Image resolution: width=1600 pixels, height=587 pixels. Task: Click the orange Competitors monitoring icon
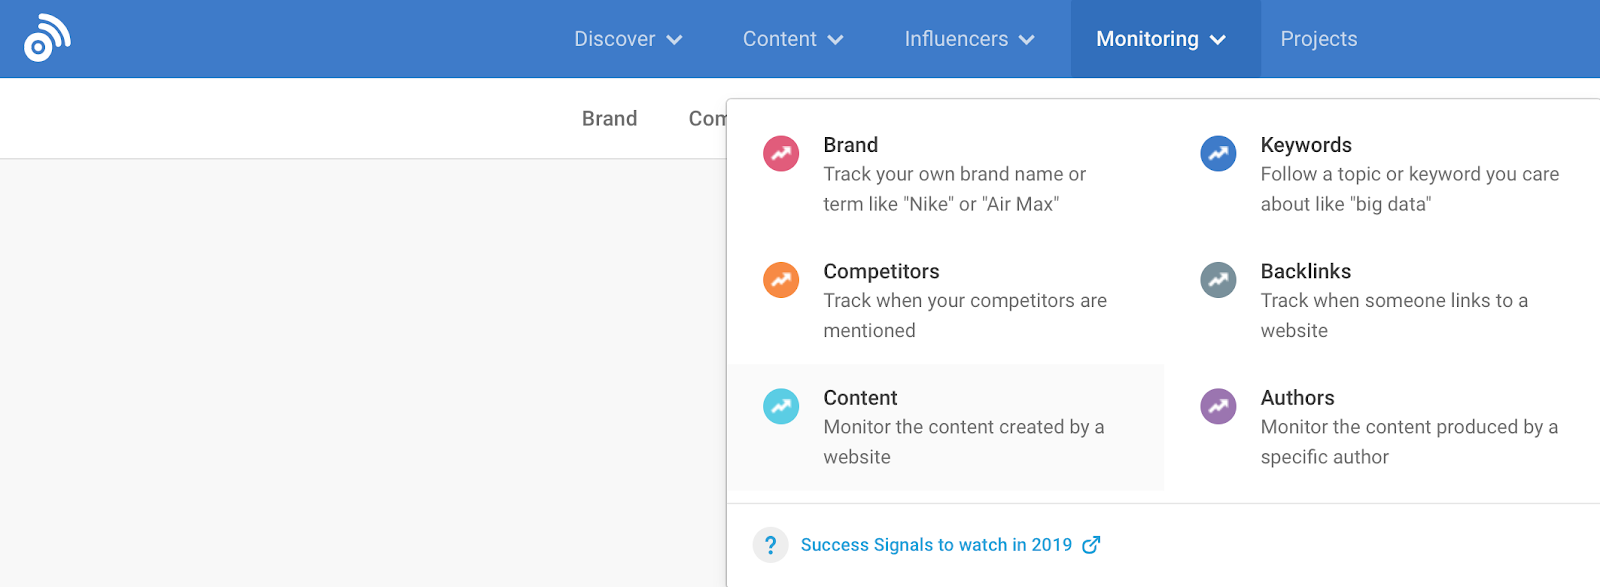[x=781, y=280]
